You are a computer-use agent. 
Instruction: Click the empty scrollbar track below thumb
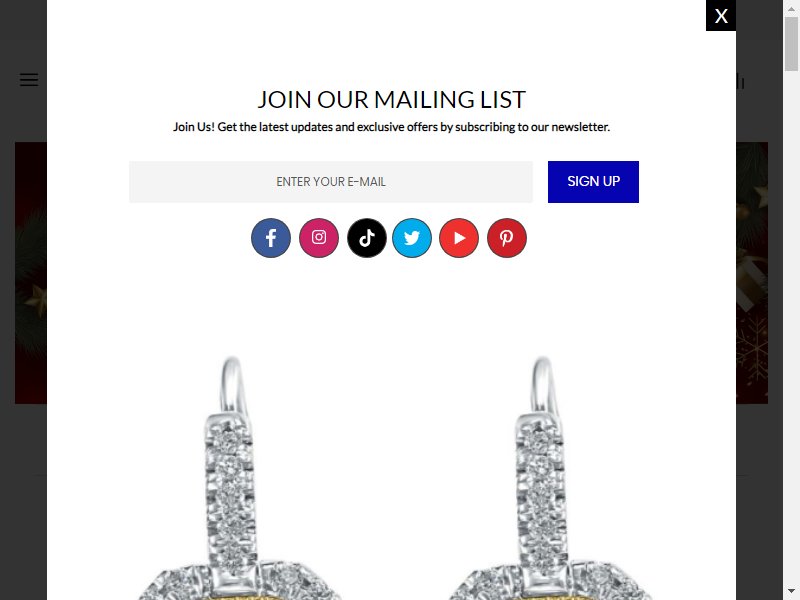(791, 327)
